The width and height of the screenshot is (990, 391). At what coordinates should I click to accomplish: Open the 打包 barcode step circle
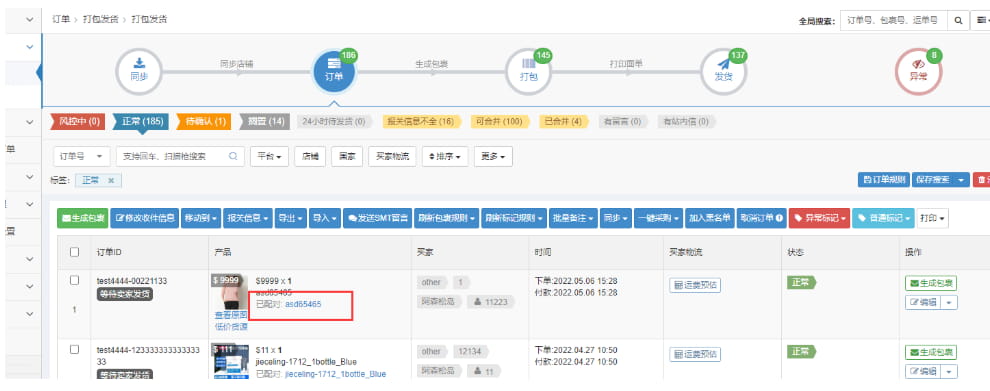click(x=528, y=71)
